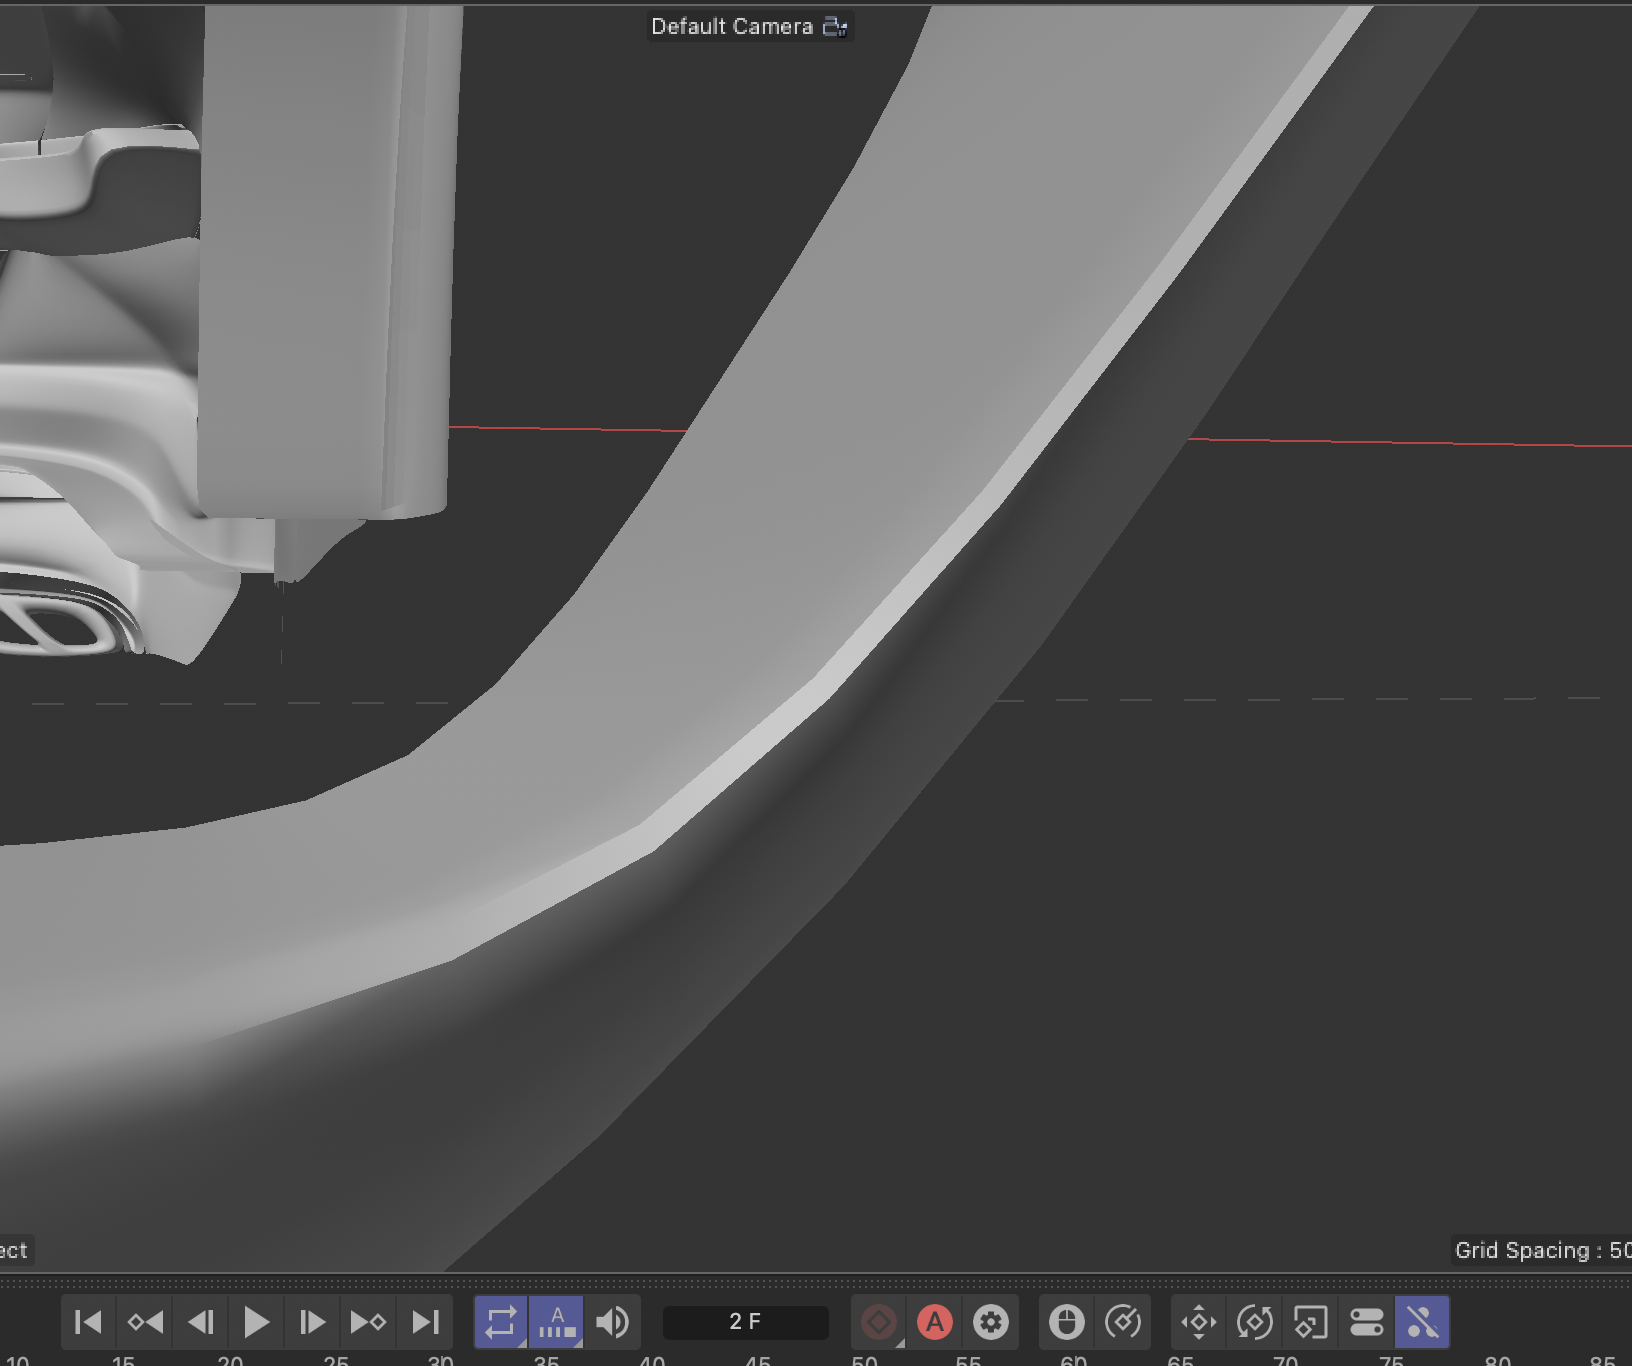Viewport: 1632px width, 1366px height.
Task: Step forward one frame
Action: [x=312, y=1322]
